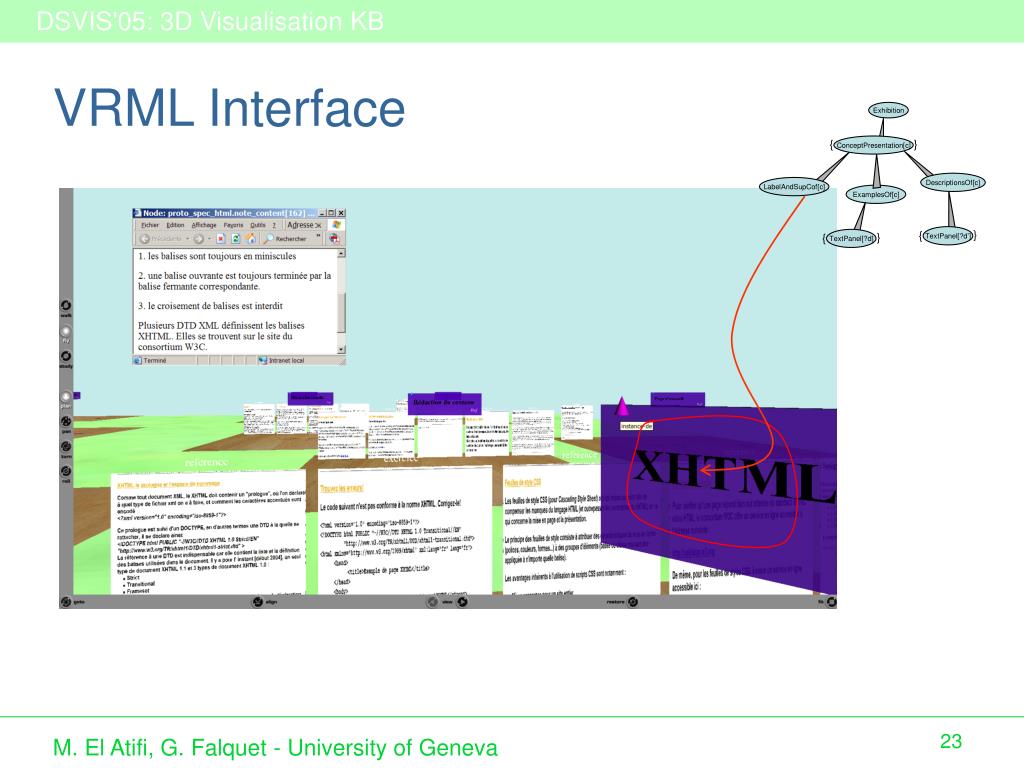Select the turn navigation mode
Image resolution: width=1024 pixels, height=768 pixels.
(66, 447)
